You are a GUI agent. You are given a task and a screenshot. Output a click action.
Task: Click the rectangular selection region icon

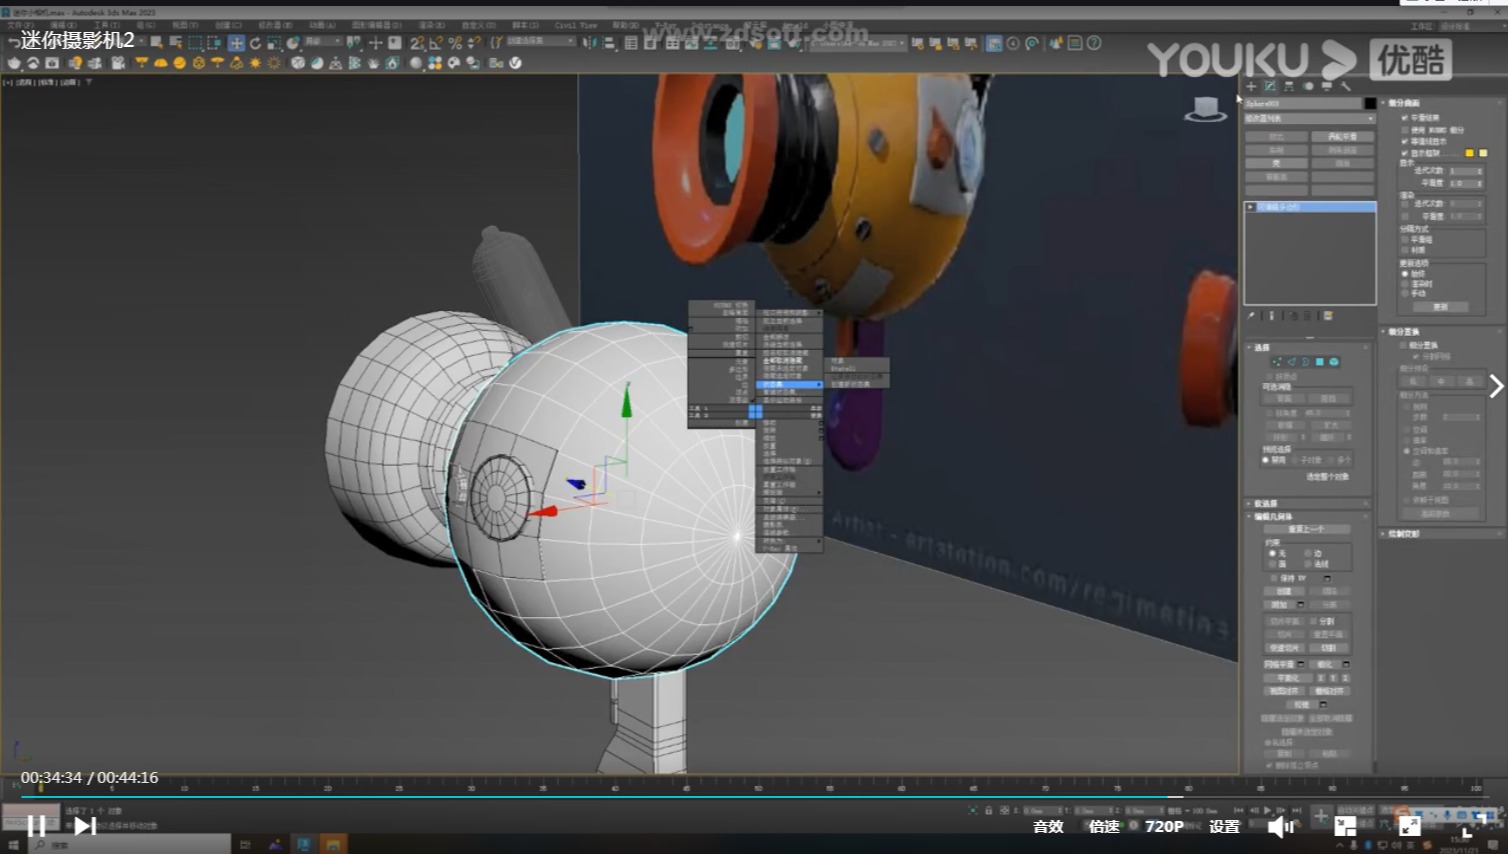(x=195, y=43)
